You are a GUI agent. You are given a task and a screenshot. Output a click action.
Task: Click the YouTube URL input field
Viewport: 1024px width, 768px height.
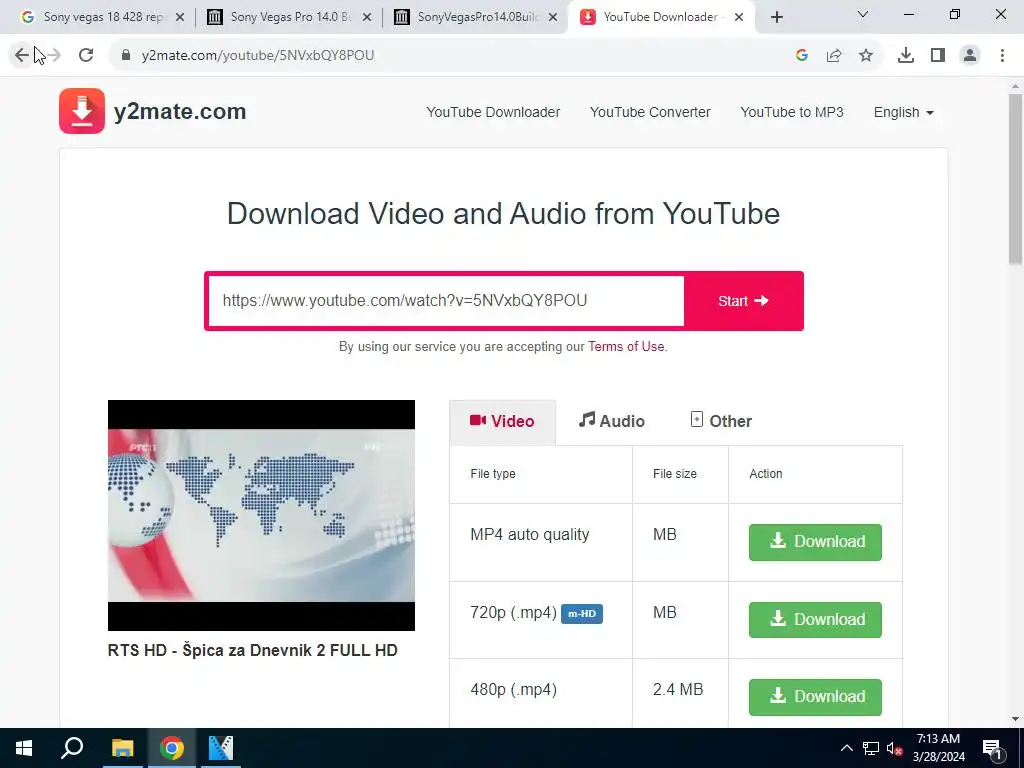(x=445, y=301)
